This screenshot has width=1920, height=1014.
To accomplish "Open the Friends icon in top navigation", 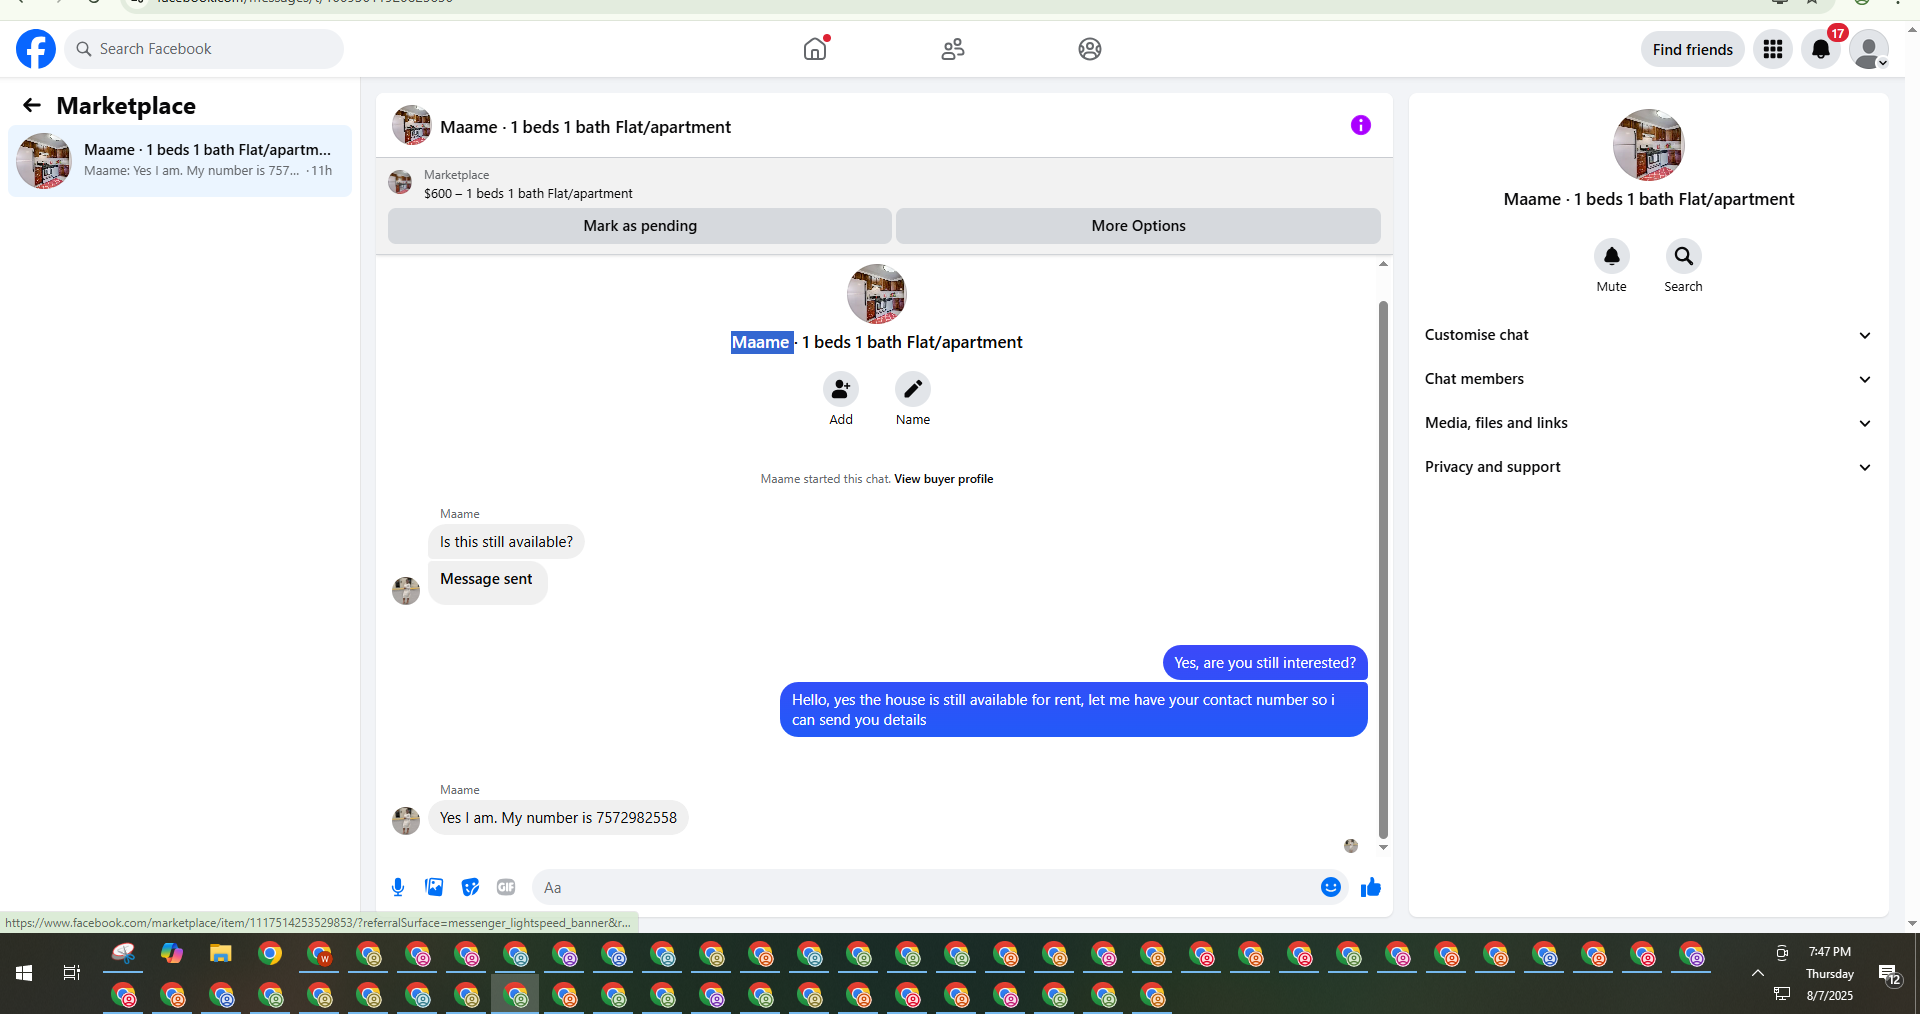I will tap(953, 49).
